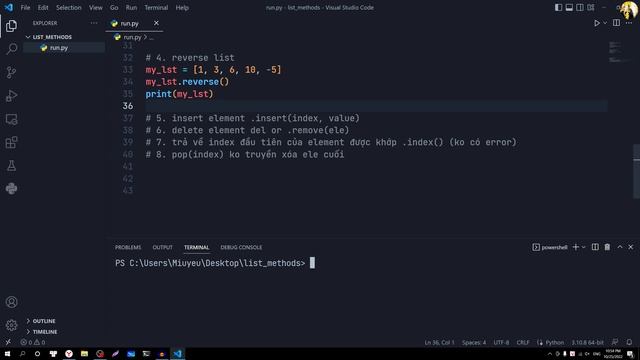Split the terminal panel
The width and height of the screenshot is (640, 360).
click(595, 247)
